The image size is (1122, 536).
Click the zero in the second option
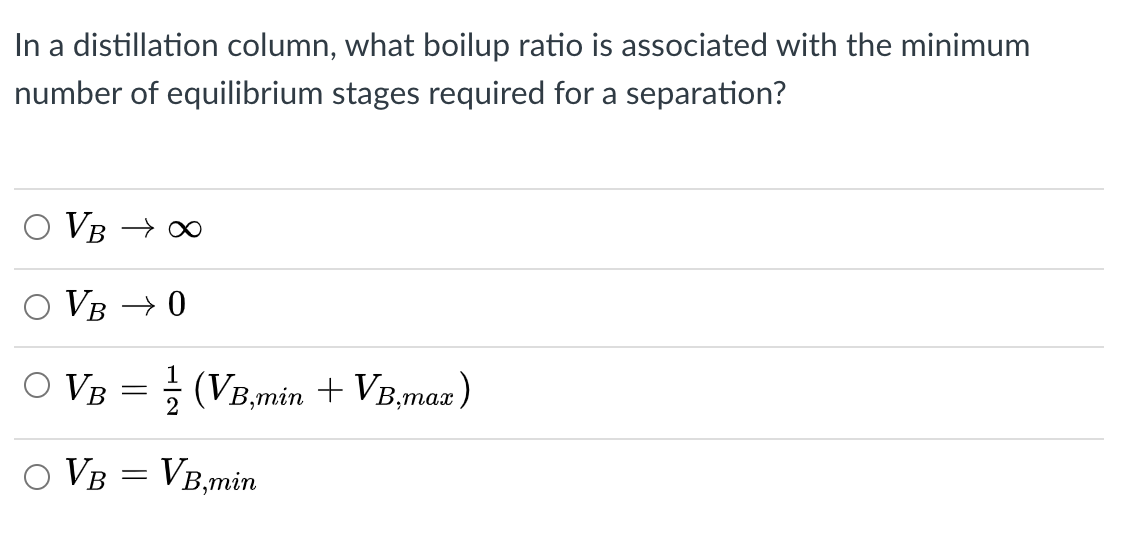coord(177,305)
